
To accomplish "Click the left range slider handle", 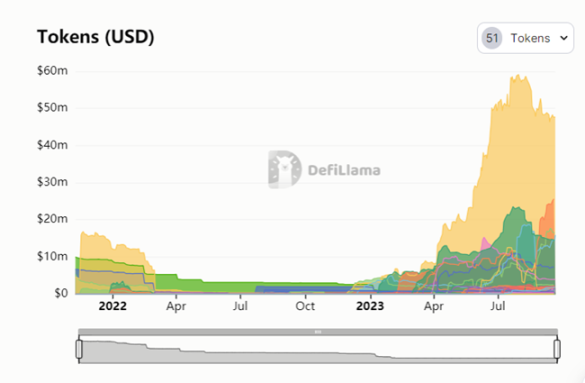I will tap(79, 349).
